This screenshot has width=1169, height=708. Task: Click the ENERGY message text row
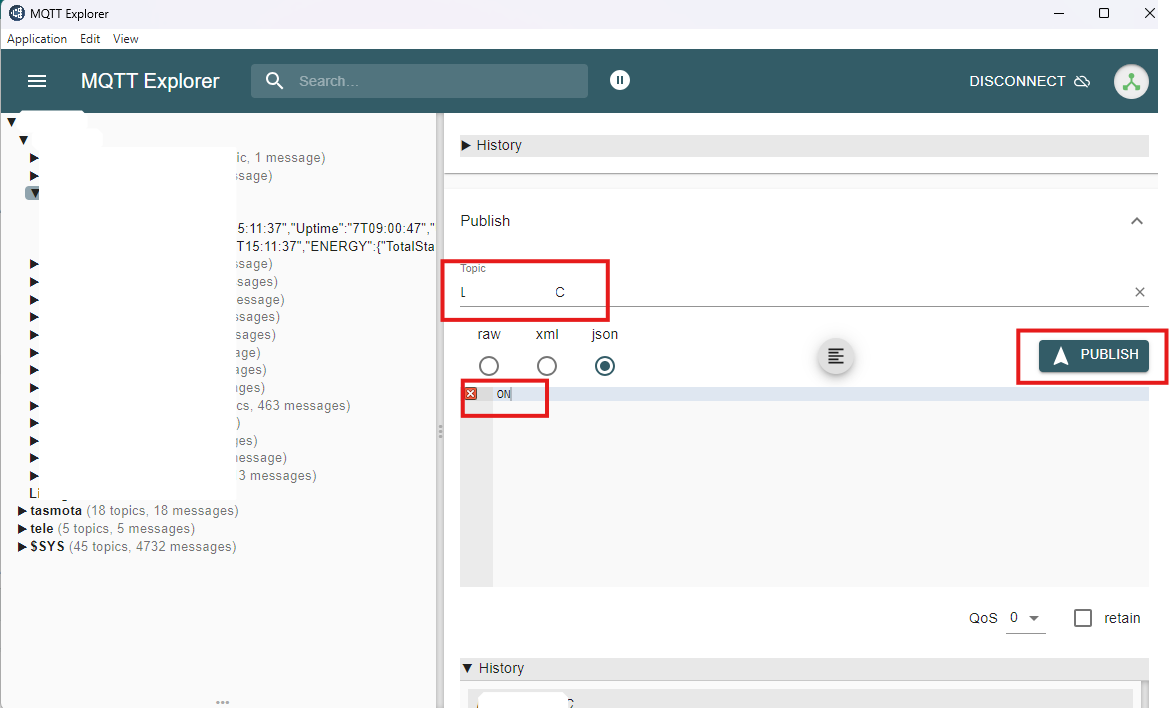[x=335, y=246]
